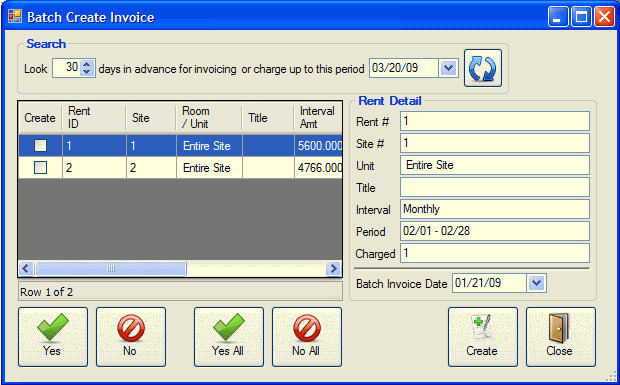Open the charge period date dropdown 03/20/09
This screenshot has height=385, width=620.
(448, 68)
